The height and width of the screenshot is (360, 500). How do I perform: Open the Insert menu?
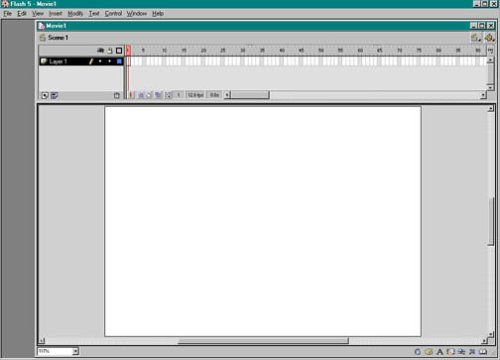(55, 14)
